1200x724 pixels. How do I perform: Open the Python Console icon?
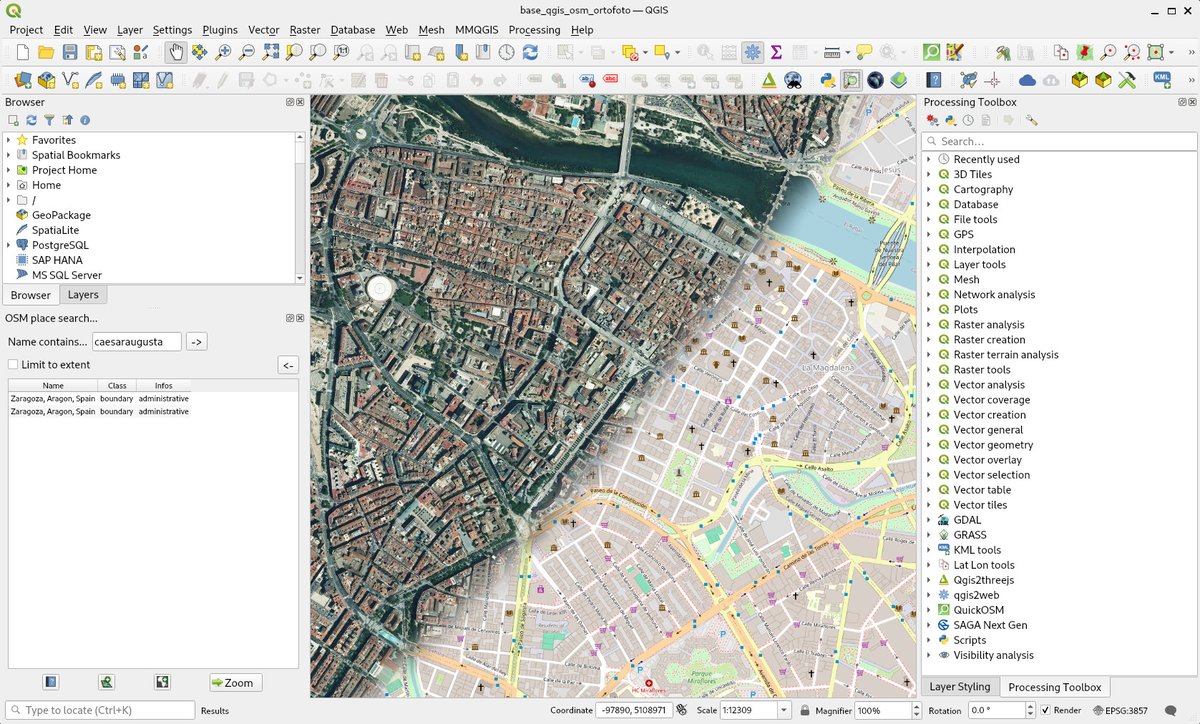[828, 80]
